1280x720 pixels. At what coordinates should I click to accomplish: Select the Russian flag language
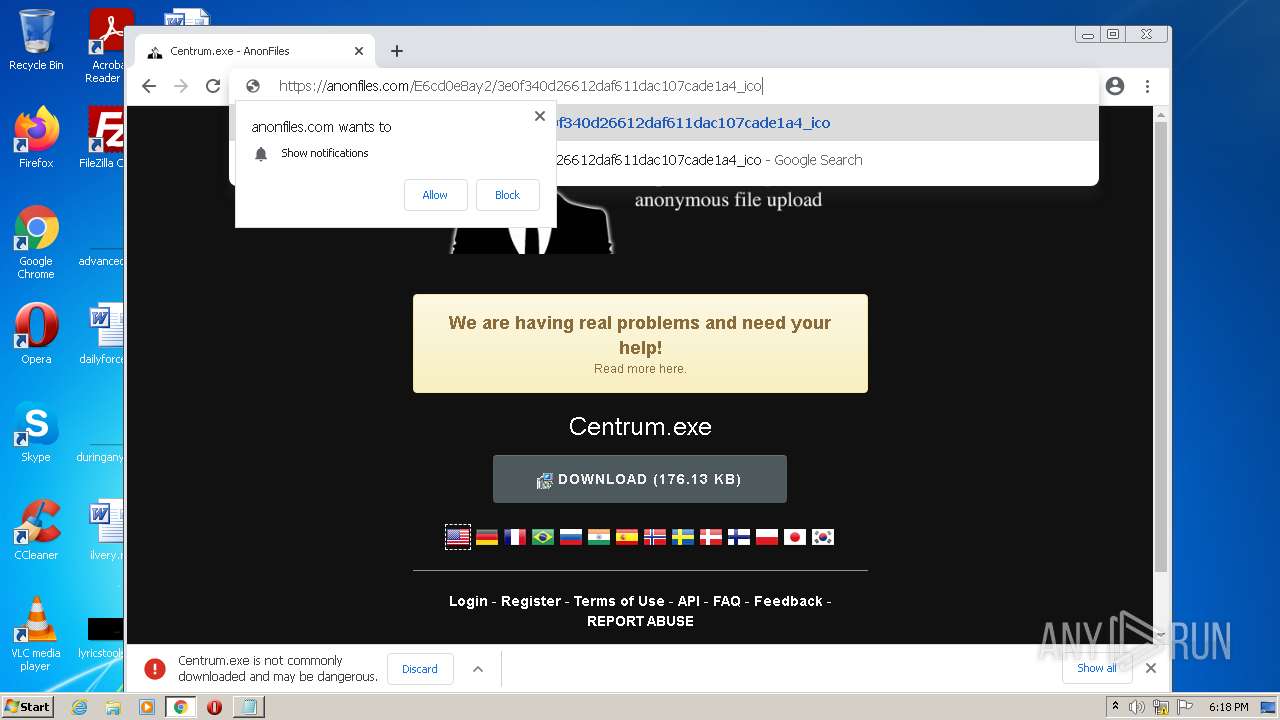[x=571, y=537]
